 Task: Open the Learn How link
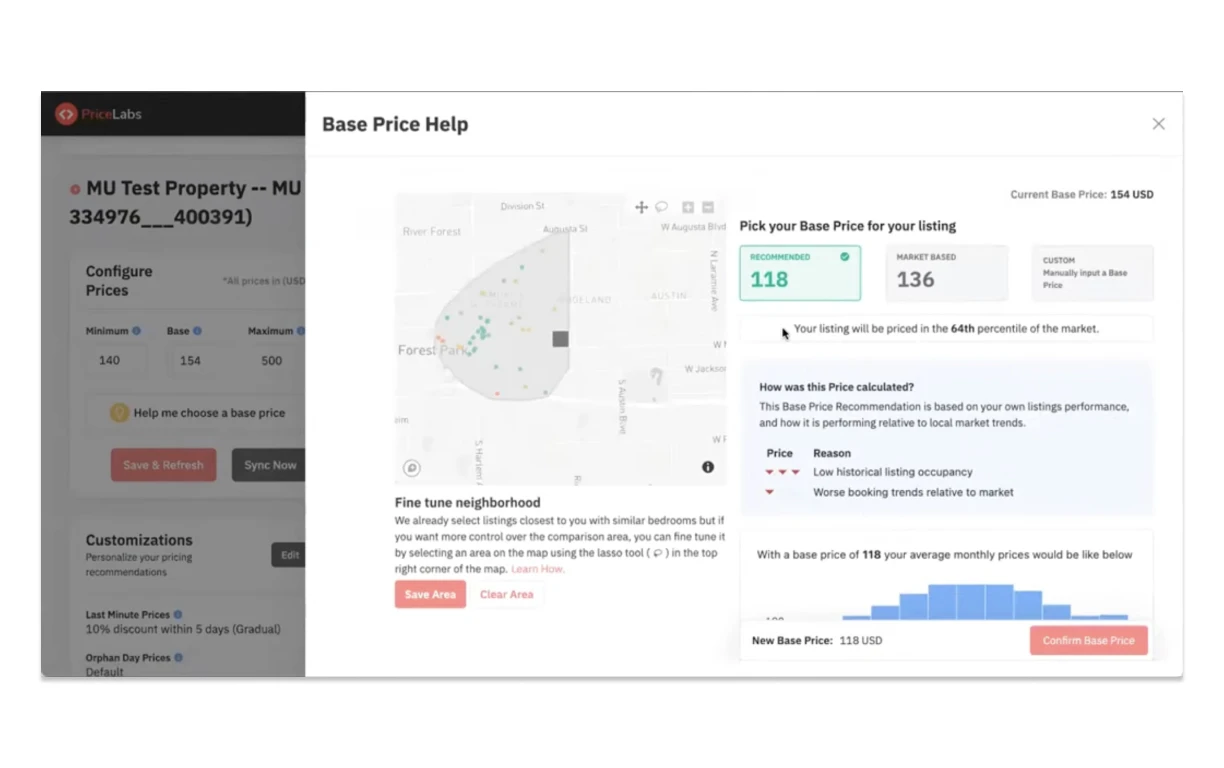[538, 569]
